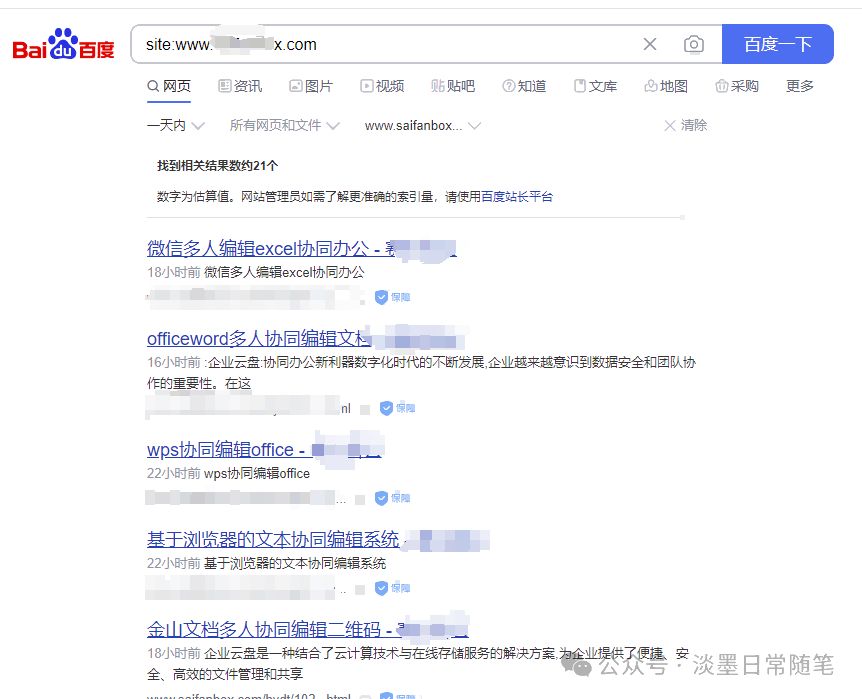Open result 微信多人编辑excel协同办公
Image resolution: width=862 pixels, height=699 pixels.
302,248
